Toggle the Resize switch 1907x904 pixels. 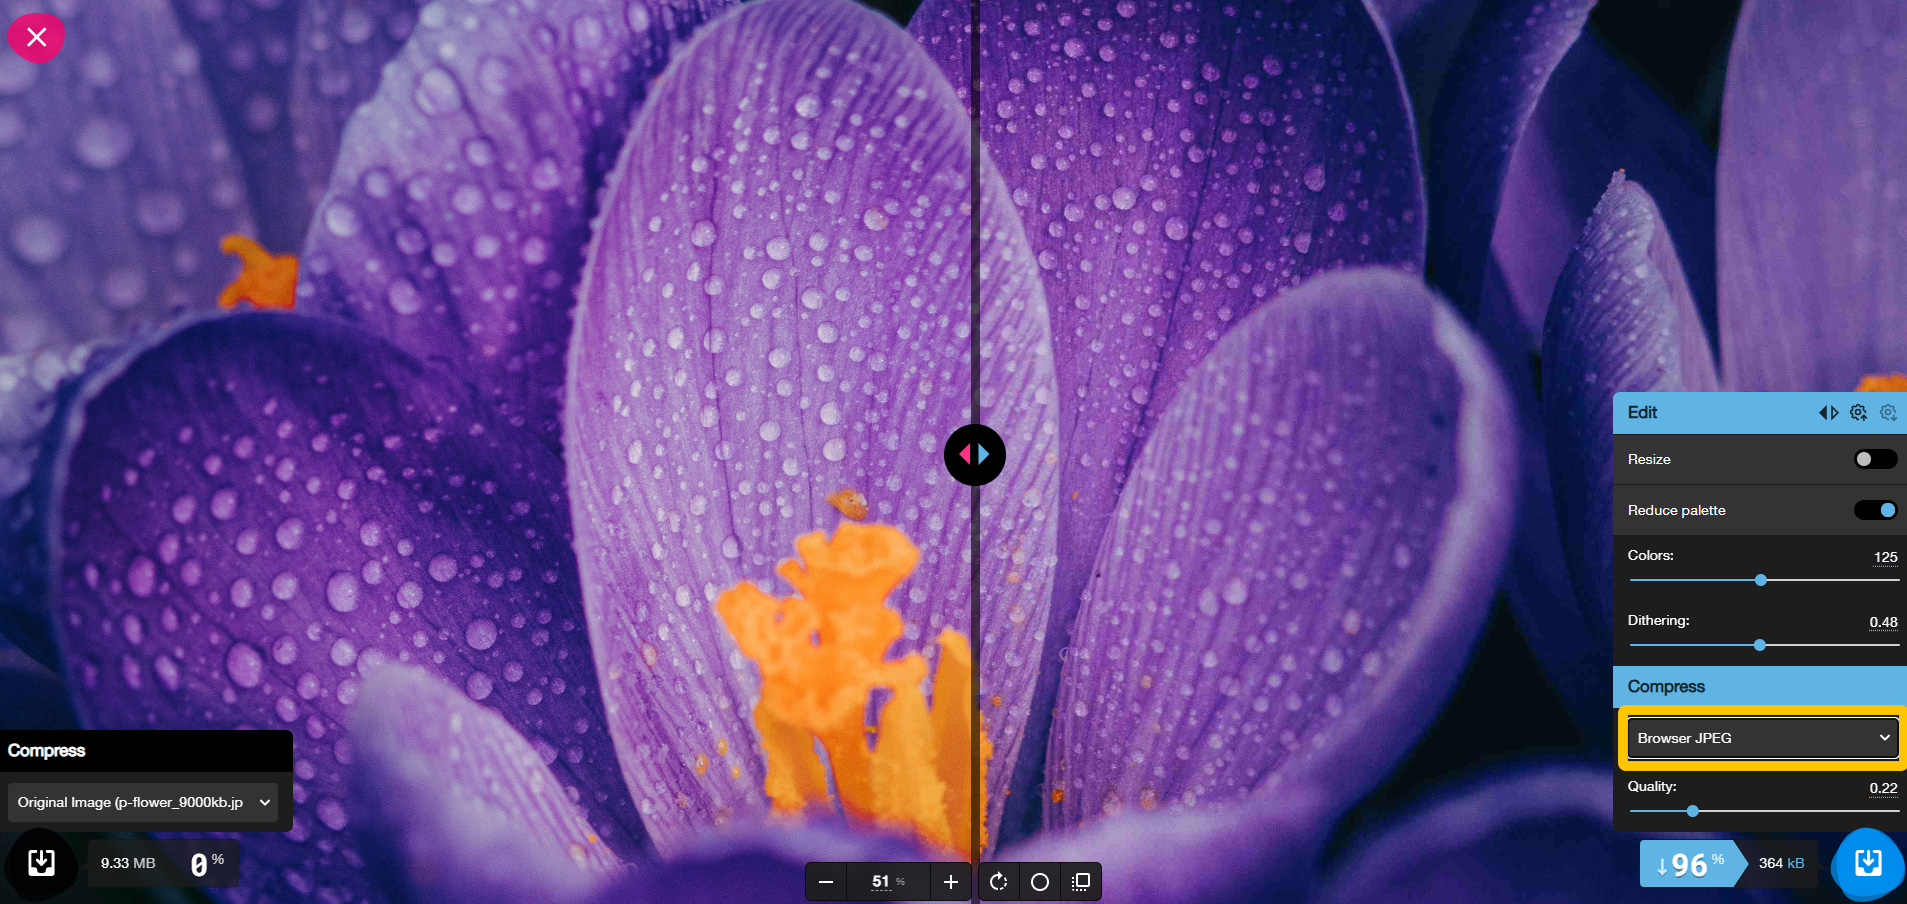1875,459
